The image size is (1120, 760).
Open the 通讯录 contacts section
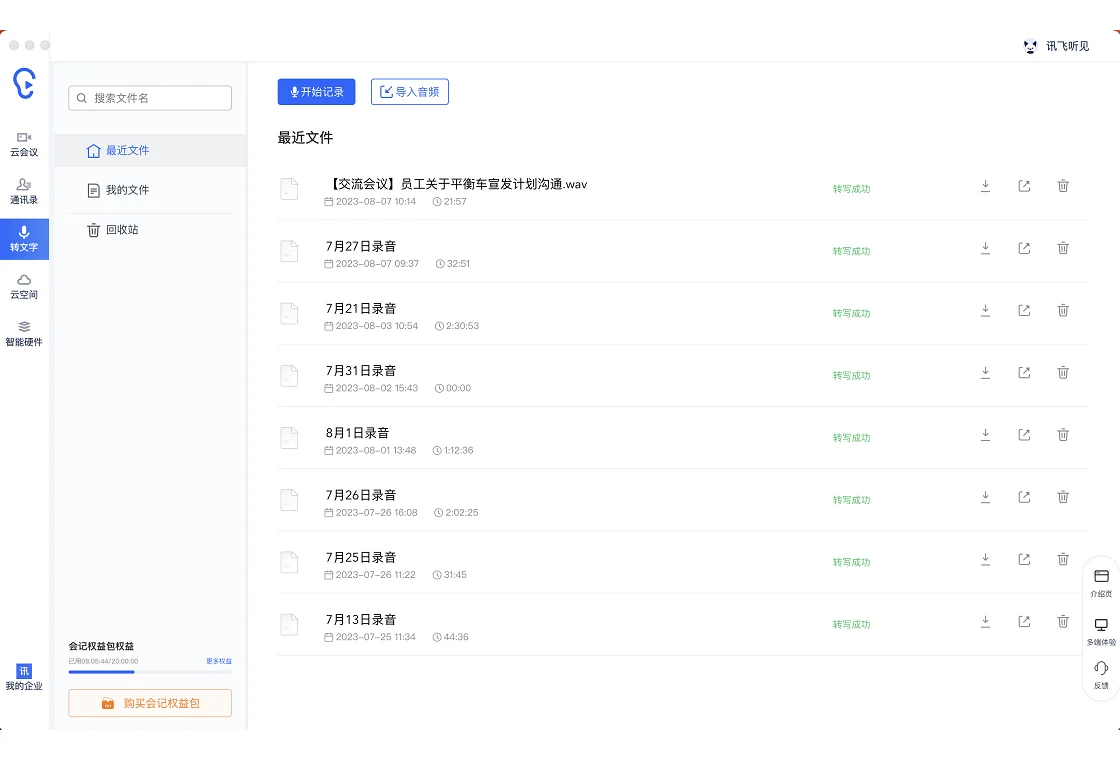[24, 191]
